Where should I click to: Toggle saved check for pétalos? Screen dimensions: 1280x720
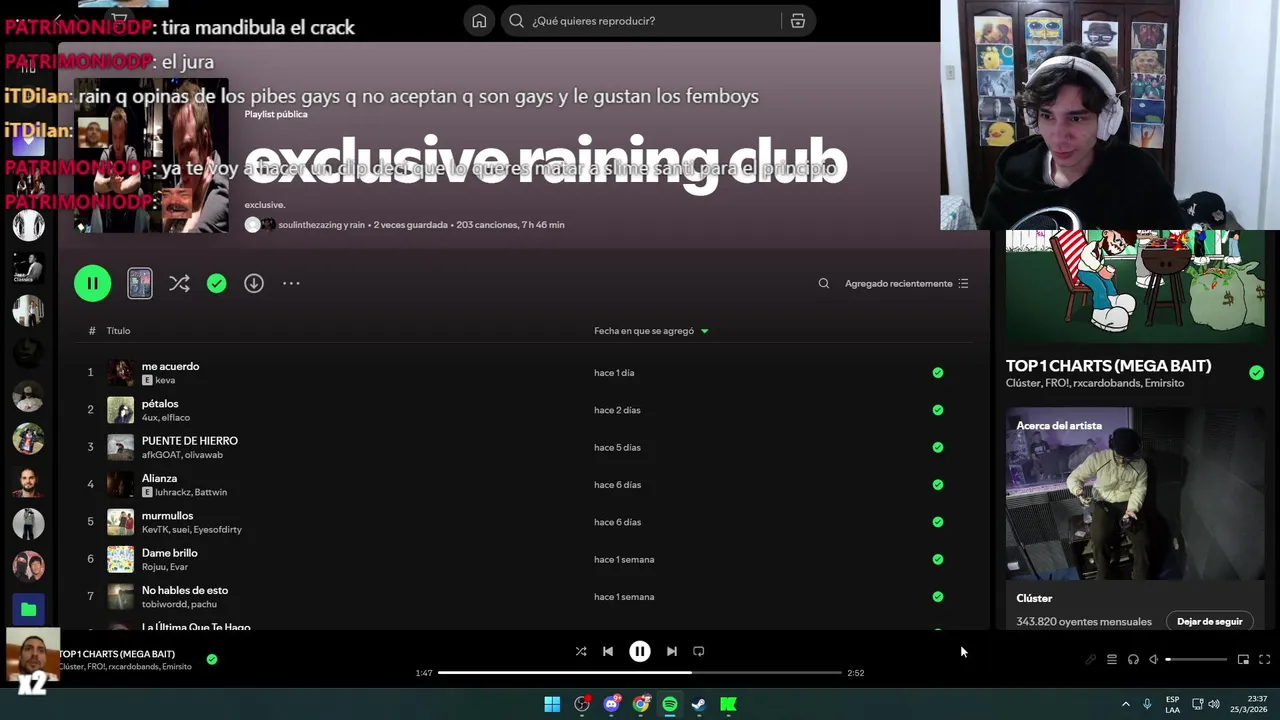tap(938, 410)
